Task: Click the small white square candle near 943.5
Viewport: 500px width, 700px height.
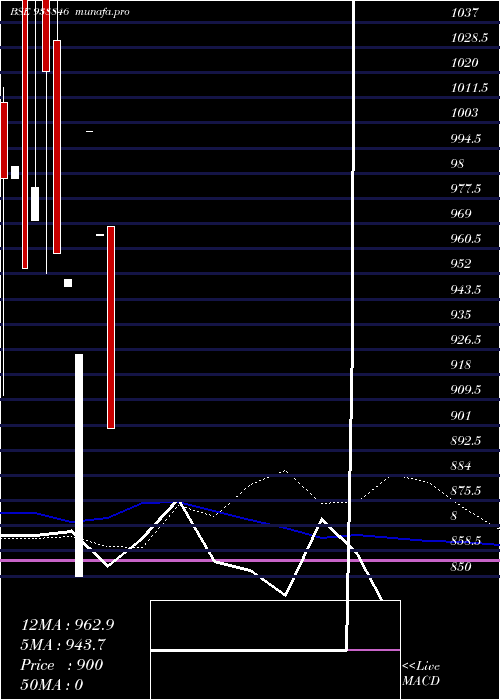Action: pos(68,283)
